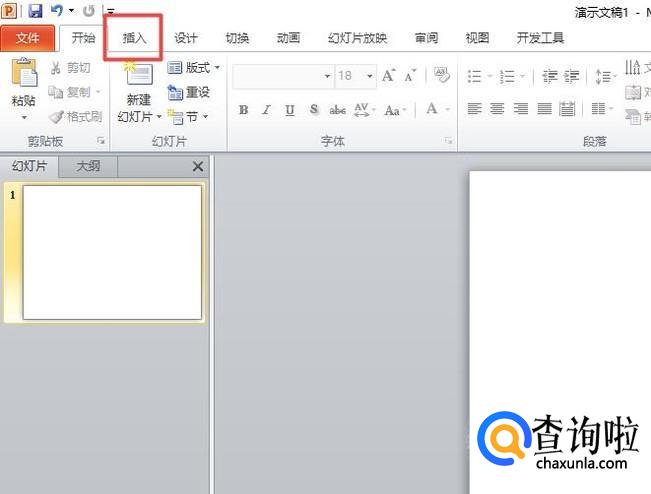Switch to the 切换 (Transitions) tab
This screenshot has width=651, height=494.
[237, 38]
